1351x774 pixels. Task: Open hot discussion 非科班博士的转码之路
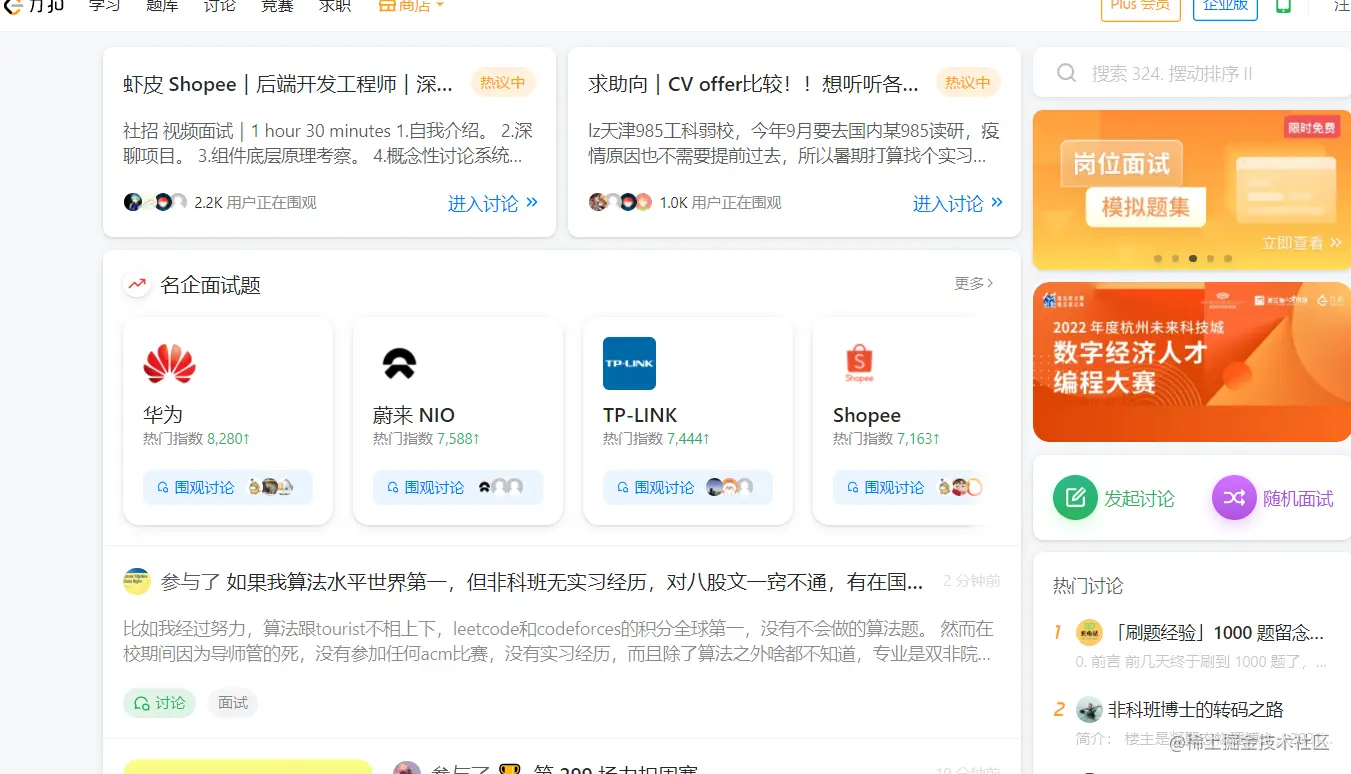[x=1196, y=710]
